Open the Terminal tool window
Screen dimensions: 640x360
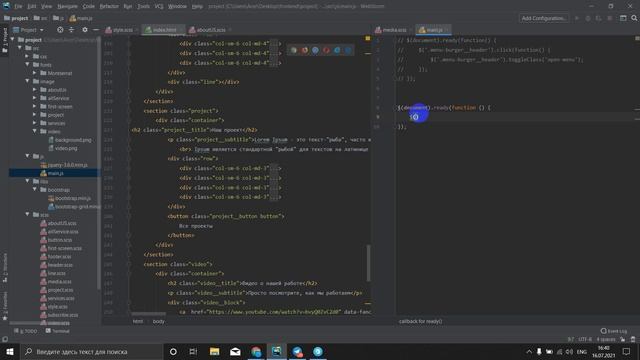point(57,331)
